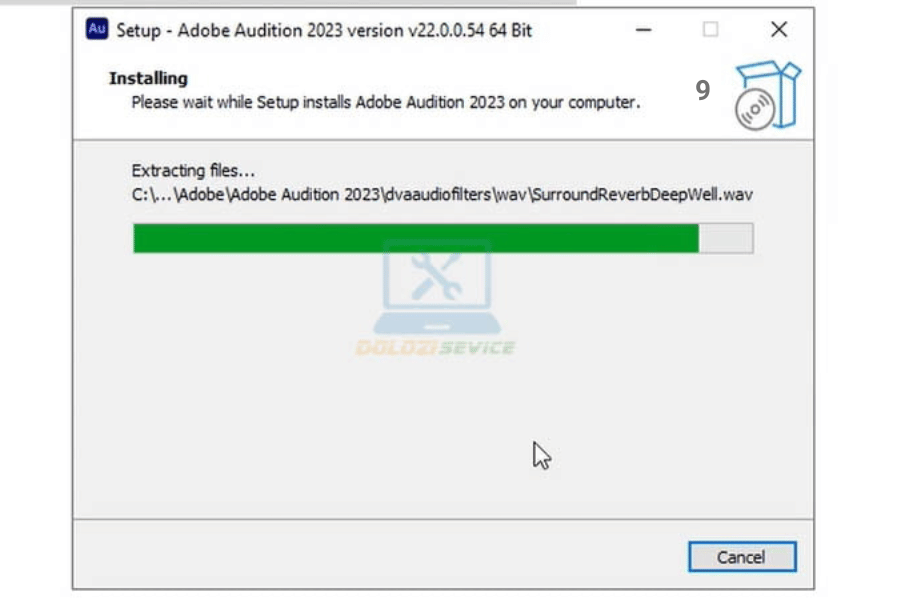Click the CD disc graphic in header
This screenshot has width=900, height=600.
point(755,111)
